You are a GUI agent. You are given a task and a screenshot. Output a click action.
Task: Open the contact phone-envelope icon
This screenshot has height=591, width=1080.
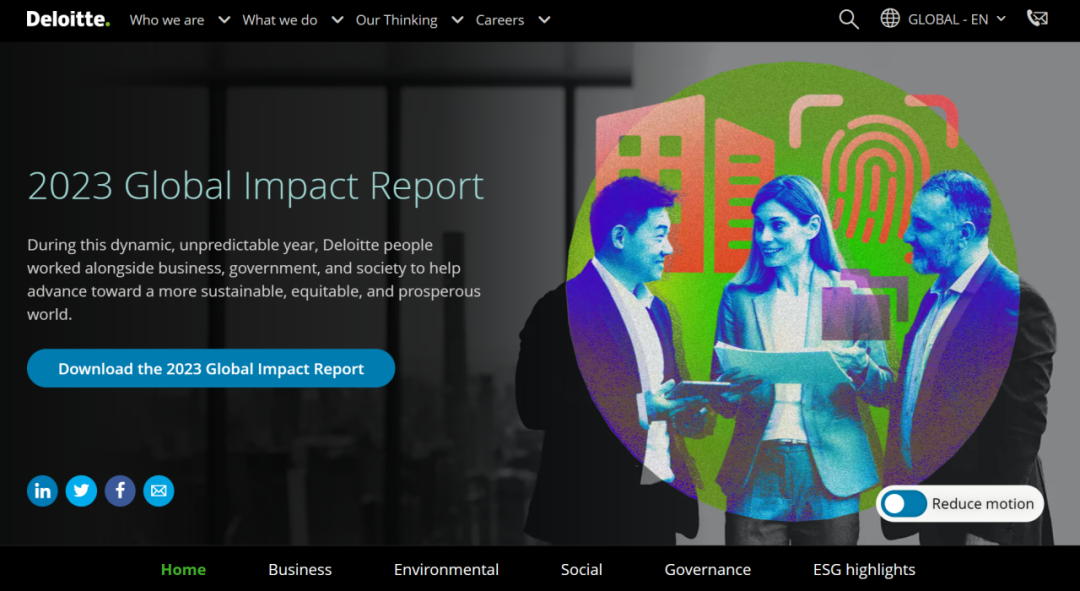tap(1037, 19)
